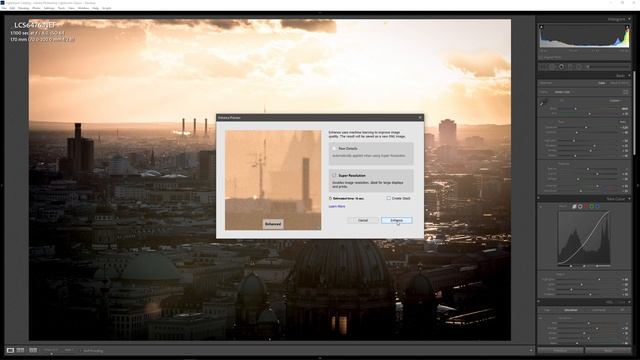The height and width of the screenshot is (360, 640).
Task: Select the red channel curve icon
Action: click(x=586, y=207)
